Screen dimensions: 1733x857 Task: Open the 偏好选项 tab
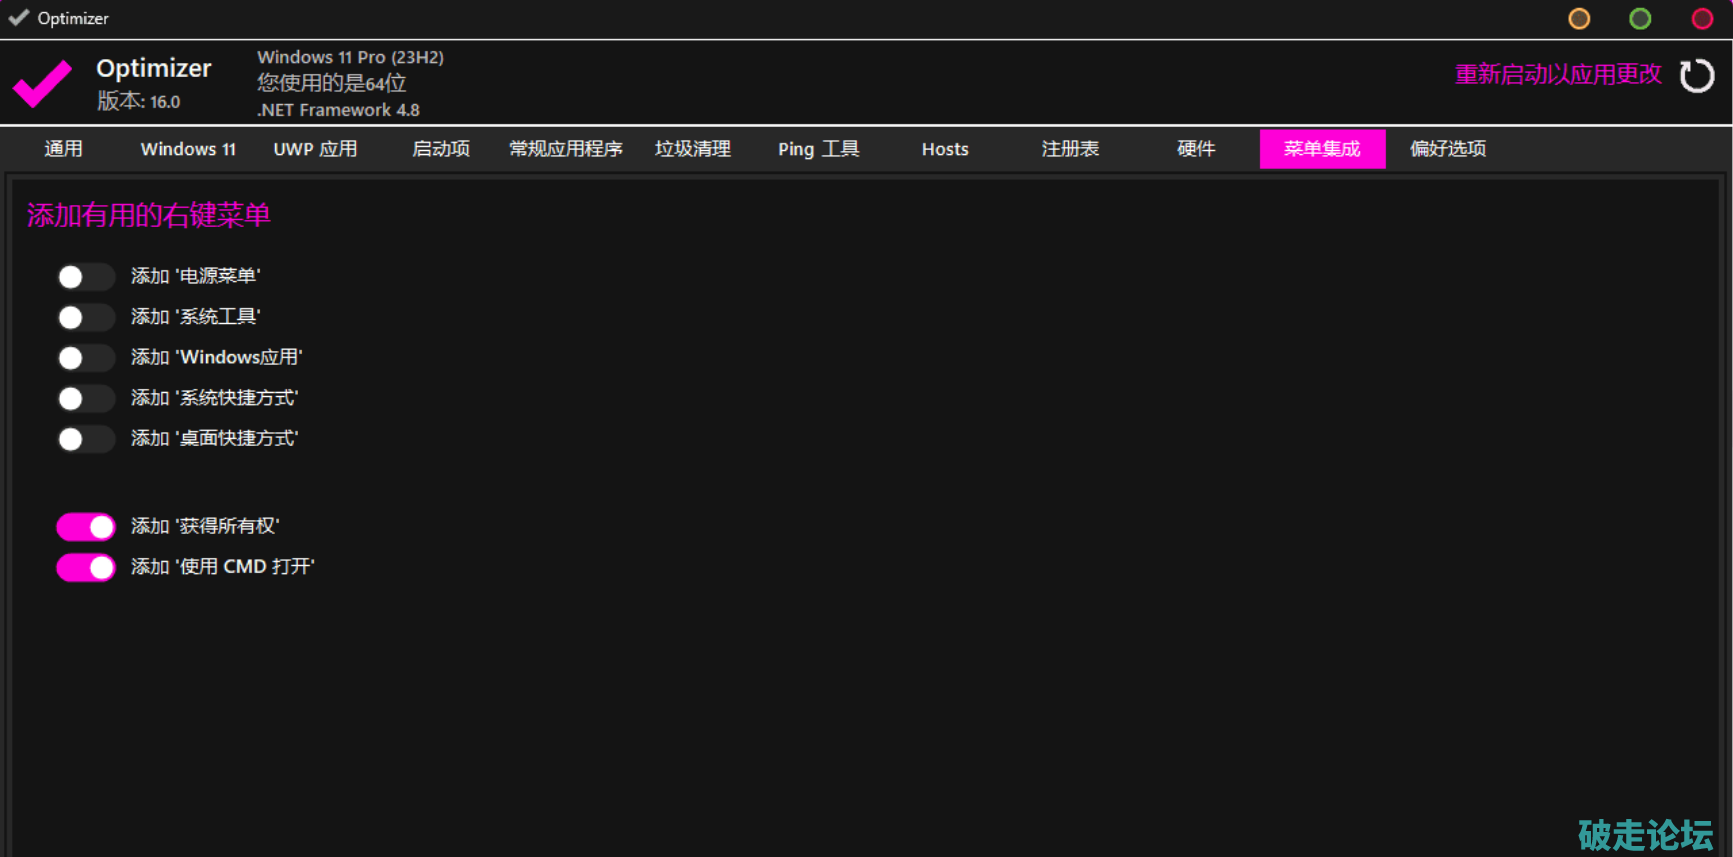(x=1447, y=149)
